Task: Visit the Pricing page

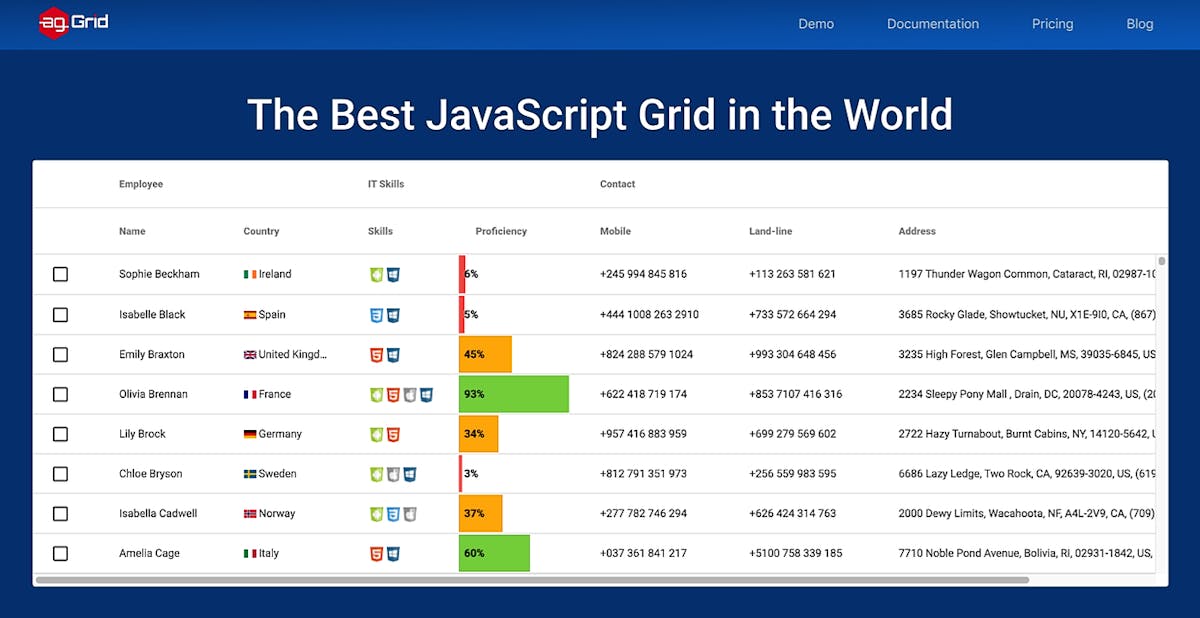Action: pyautogui.click(x=1052, y=23)
